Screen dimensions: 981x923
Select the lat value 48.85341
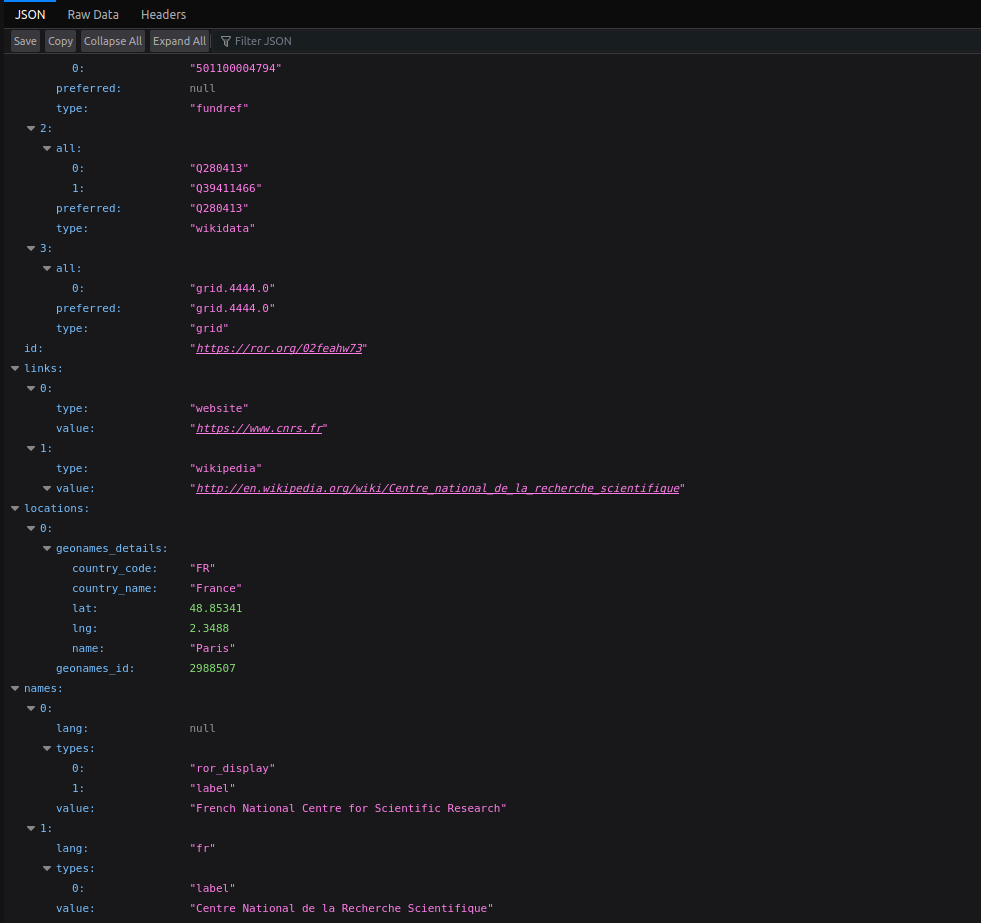pos(216,608)
